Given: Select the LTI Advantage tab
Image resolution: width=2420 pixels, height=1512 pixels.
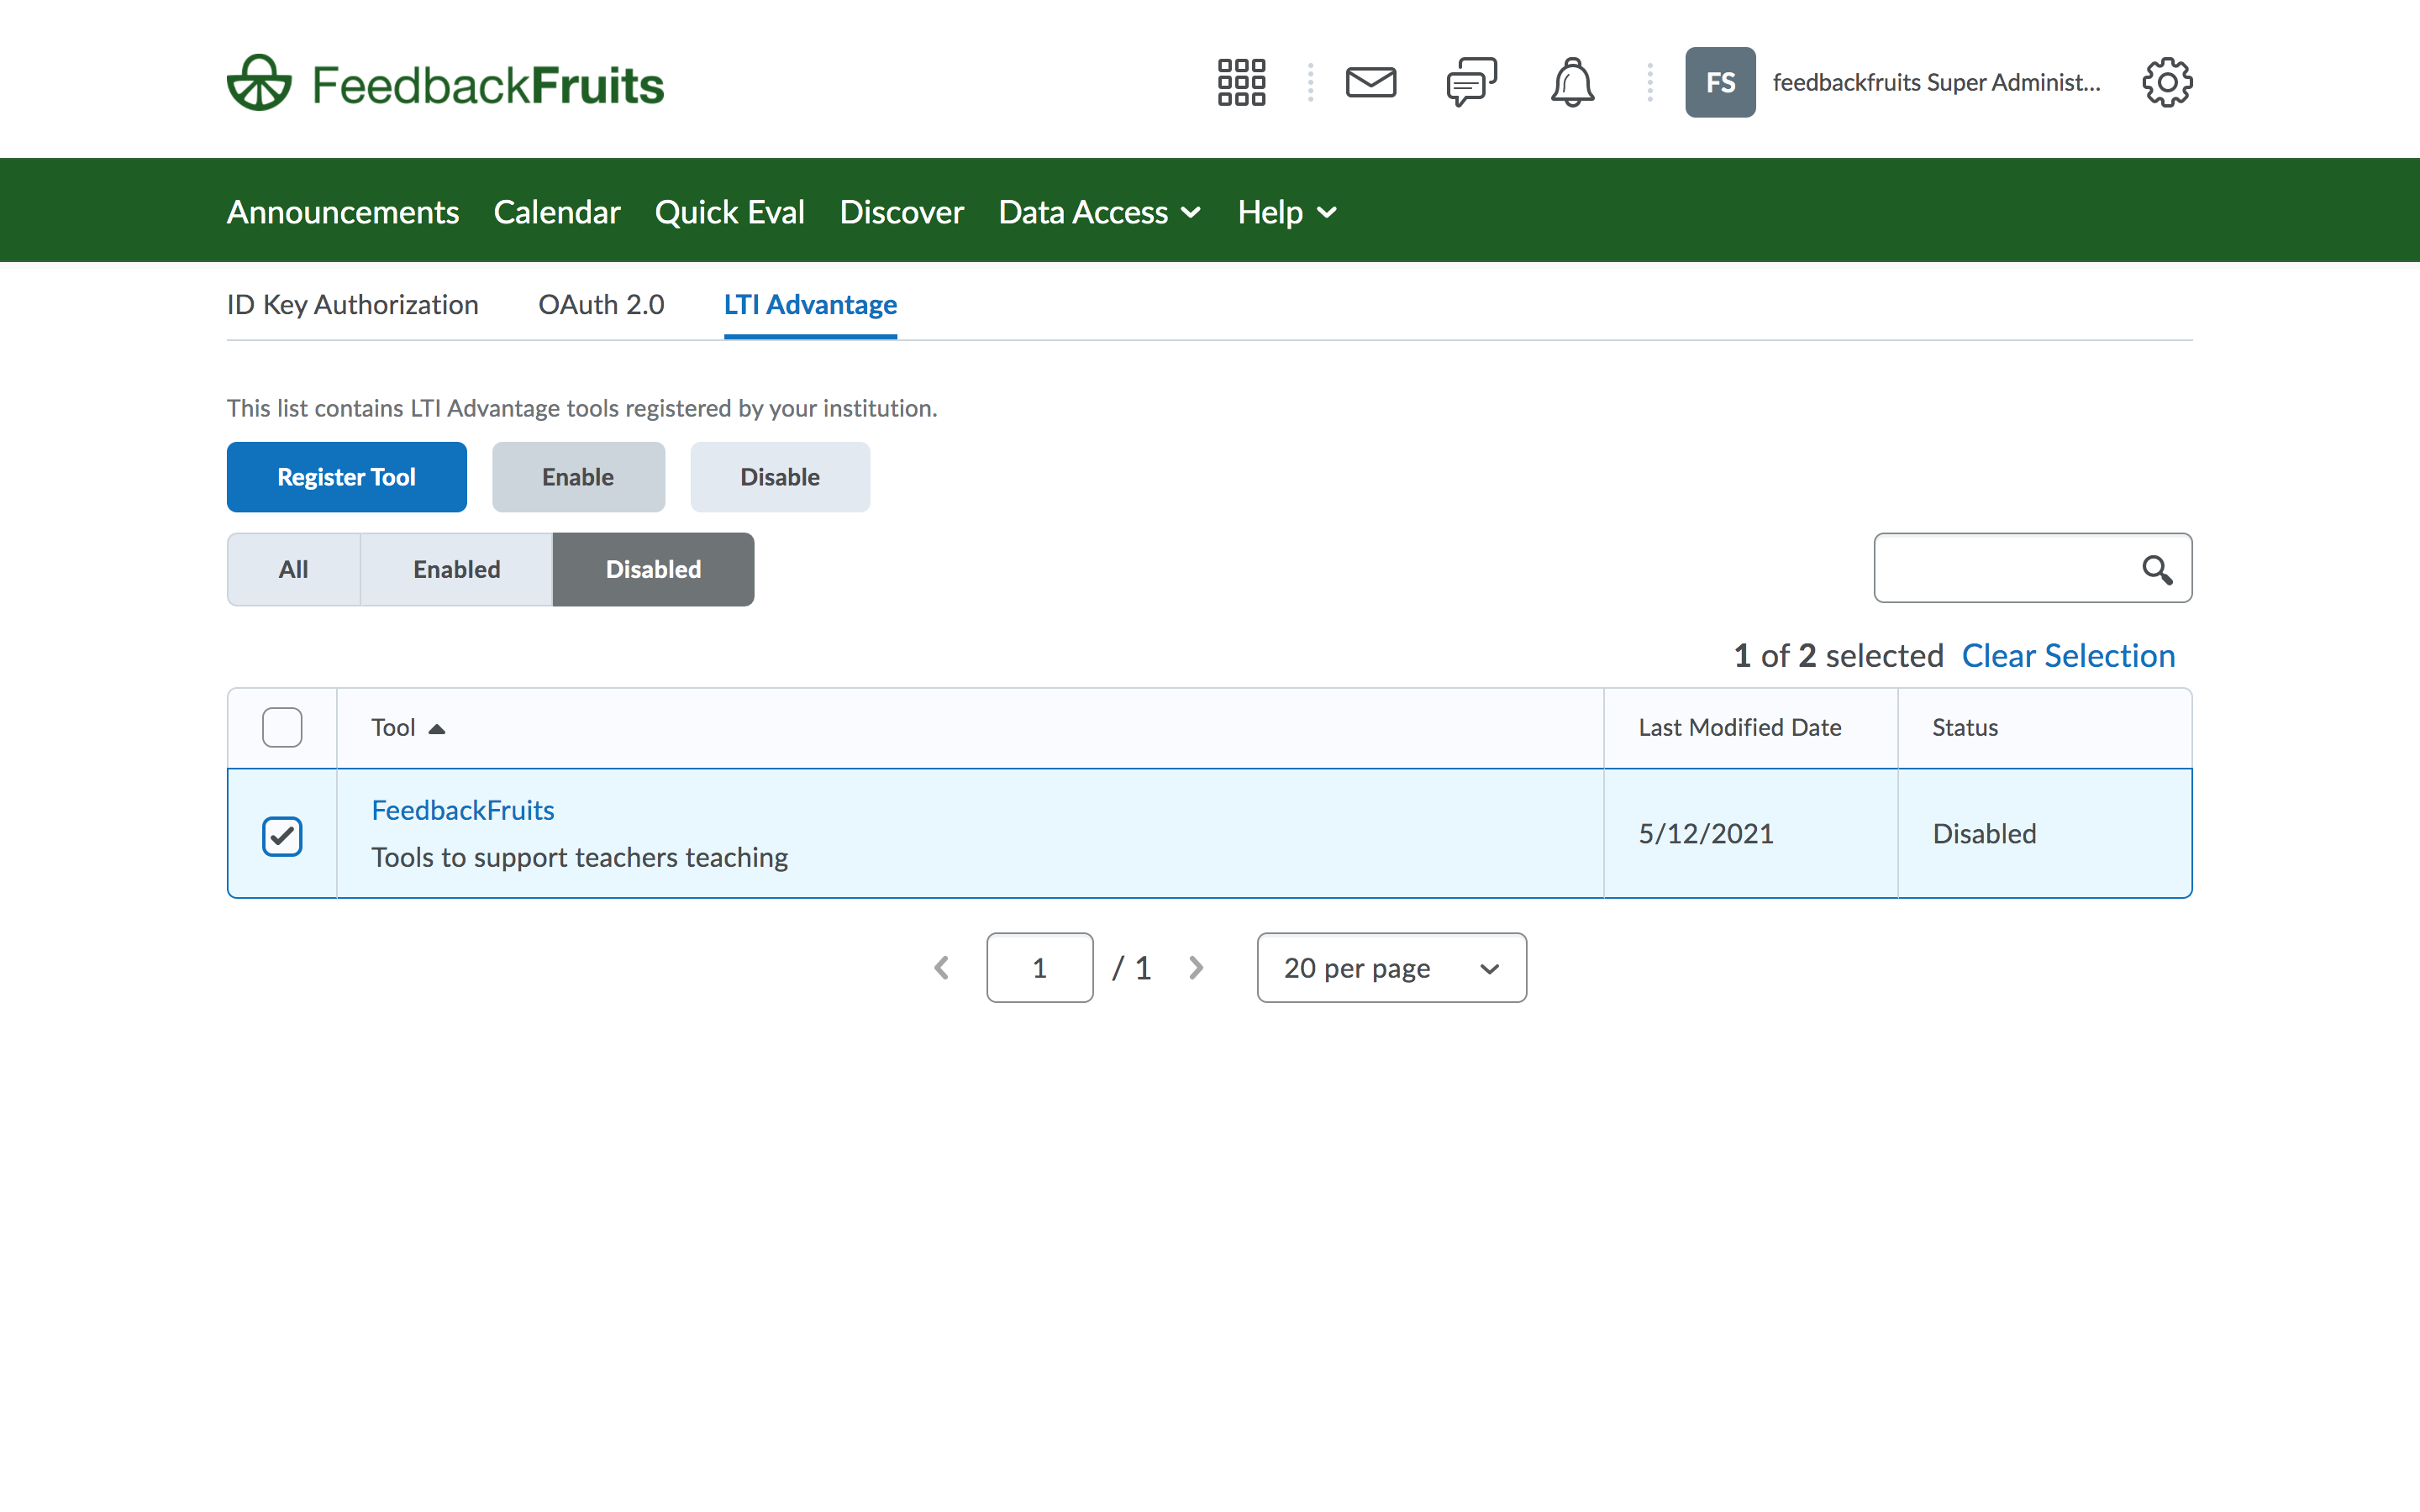Looking at the screenshot, I should (810, 304).
